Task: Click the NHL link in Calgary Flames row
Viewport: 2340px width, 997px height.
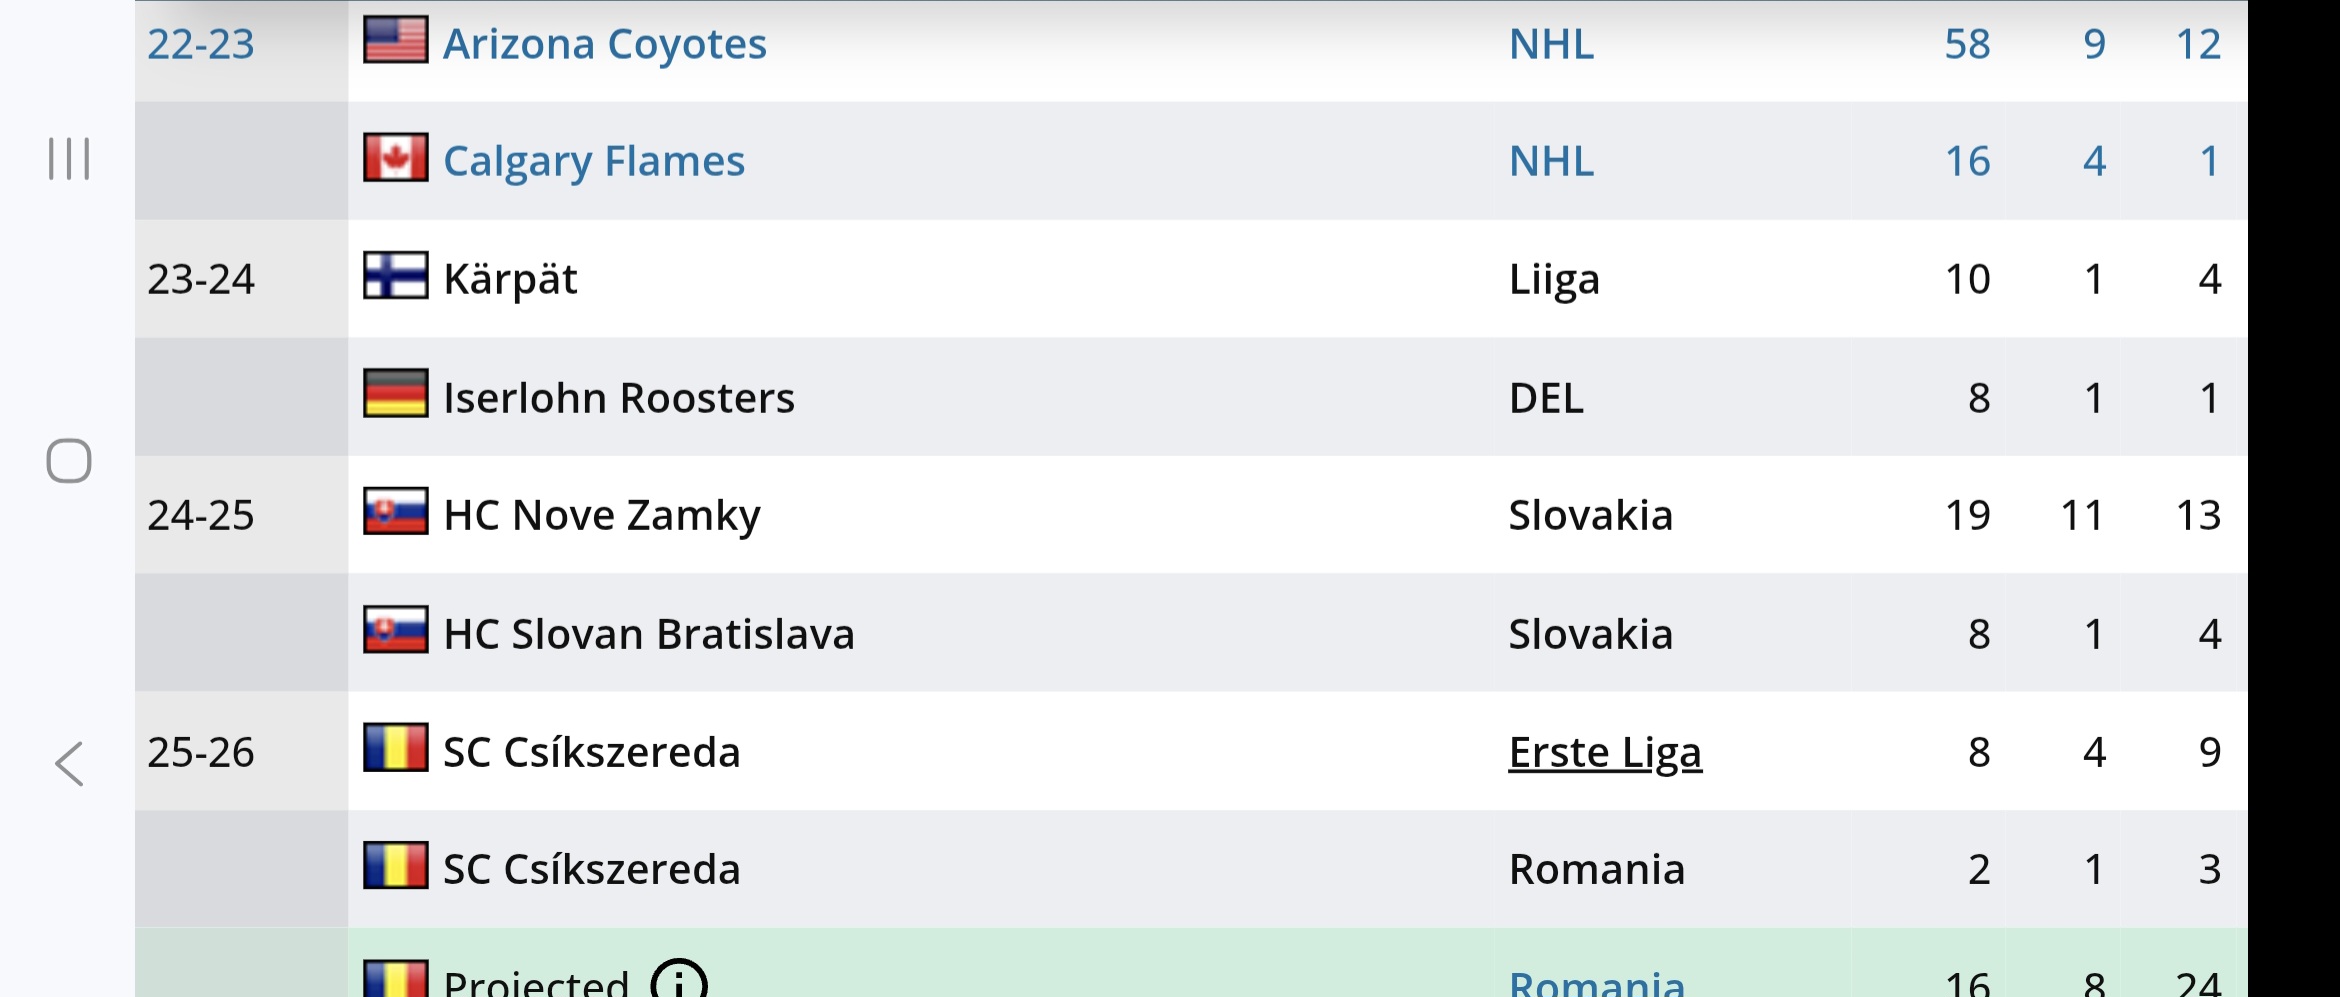Action: coord(1551,161)
